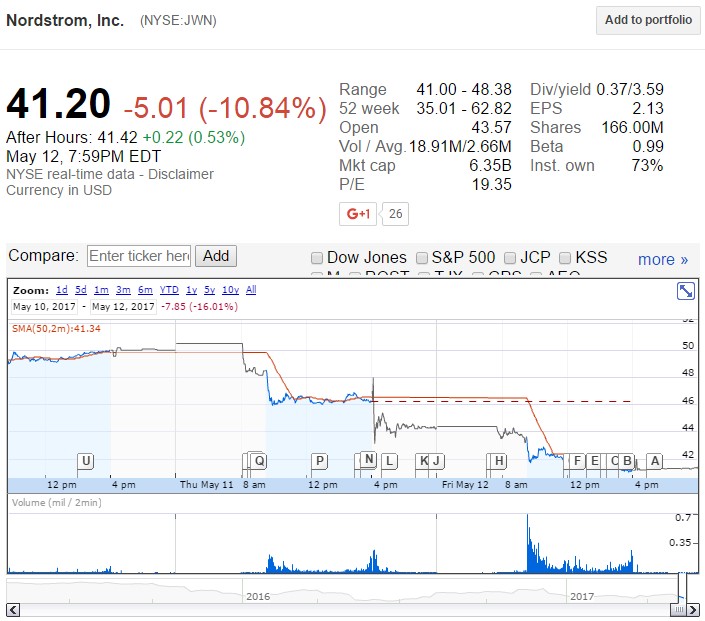Set chart zoom to 6m

pyautogui.click(x=145, y=290)
